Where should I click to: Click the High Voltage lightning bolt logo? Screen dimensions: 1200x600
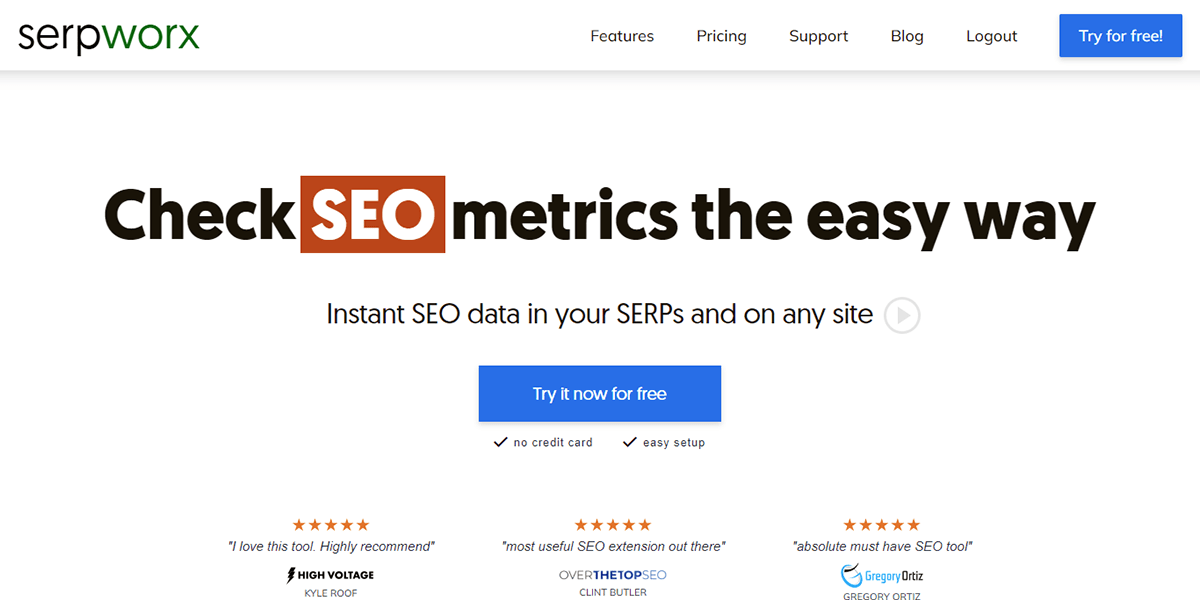coord(290,576)
